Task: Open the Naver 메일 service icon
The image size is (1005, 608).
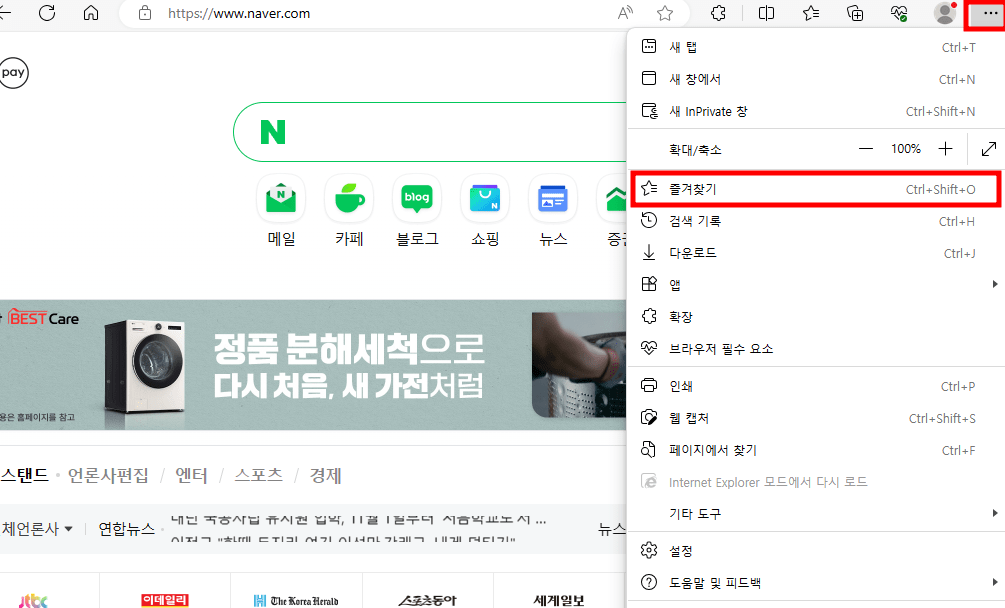Action: [281, 198]
